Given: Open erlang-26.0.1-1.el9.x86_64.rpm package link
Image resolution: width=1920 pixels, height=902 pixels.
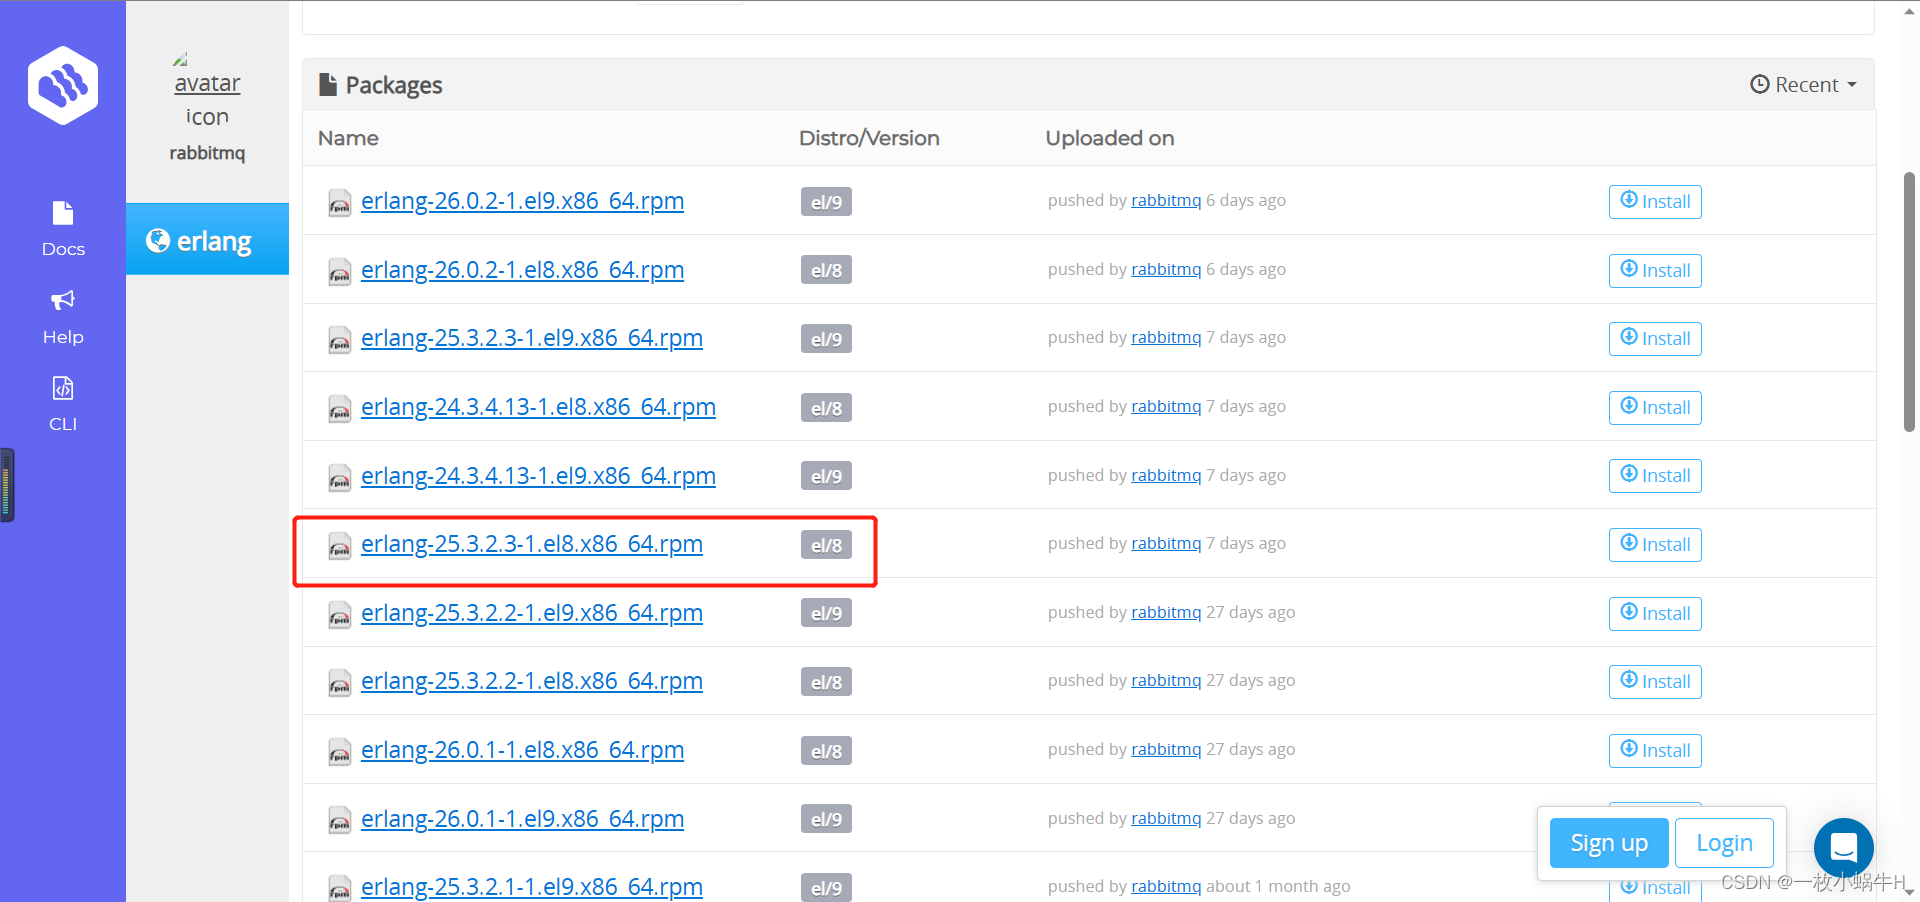Looking at the screenshot, I should tap(522, 819).
